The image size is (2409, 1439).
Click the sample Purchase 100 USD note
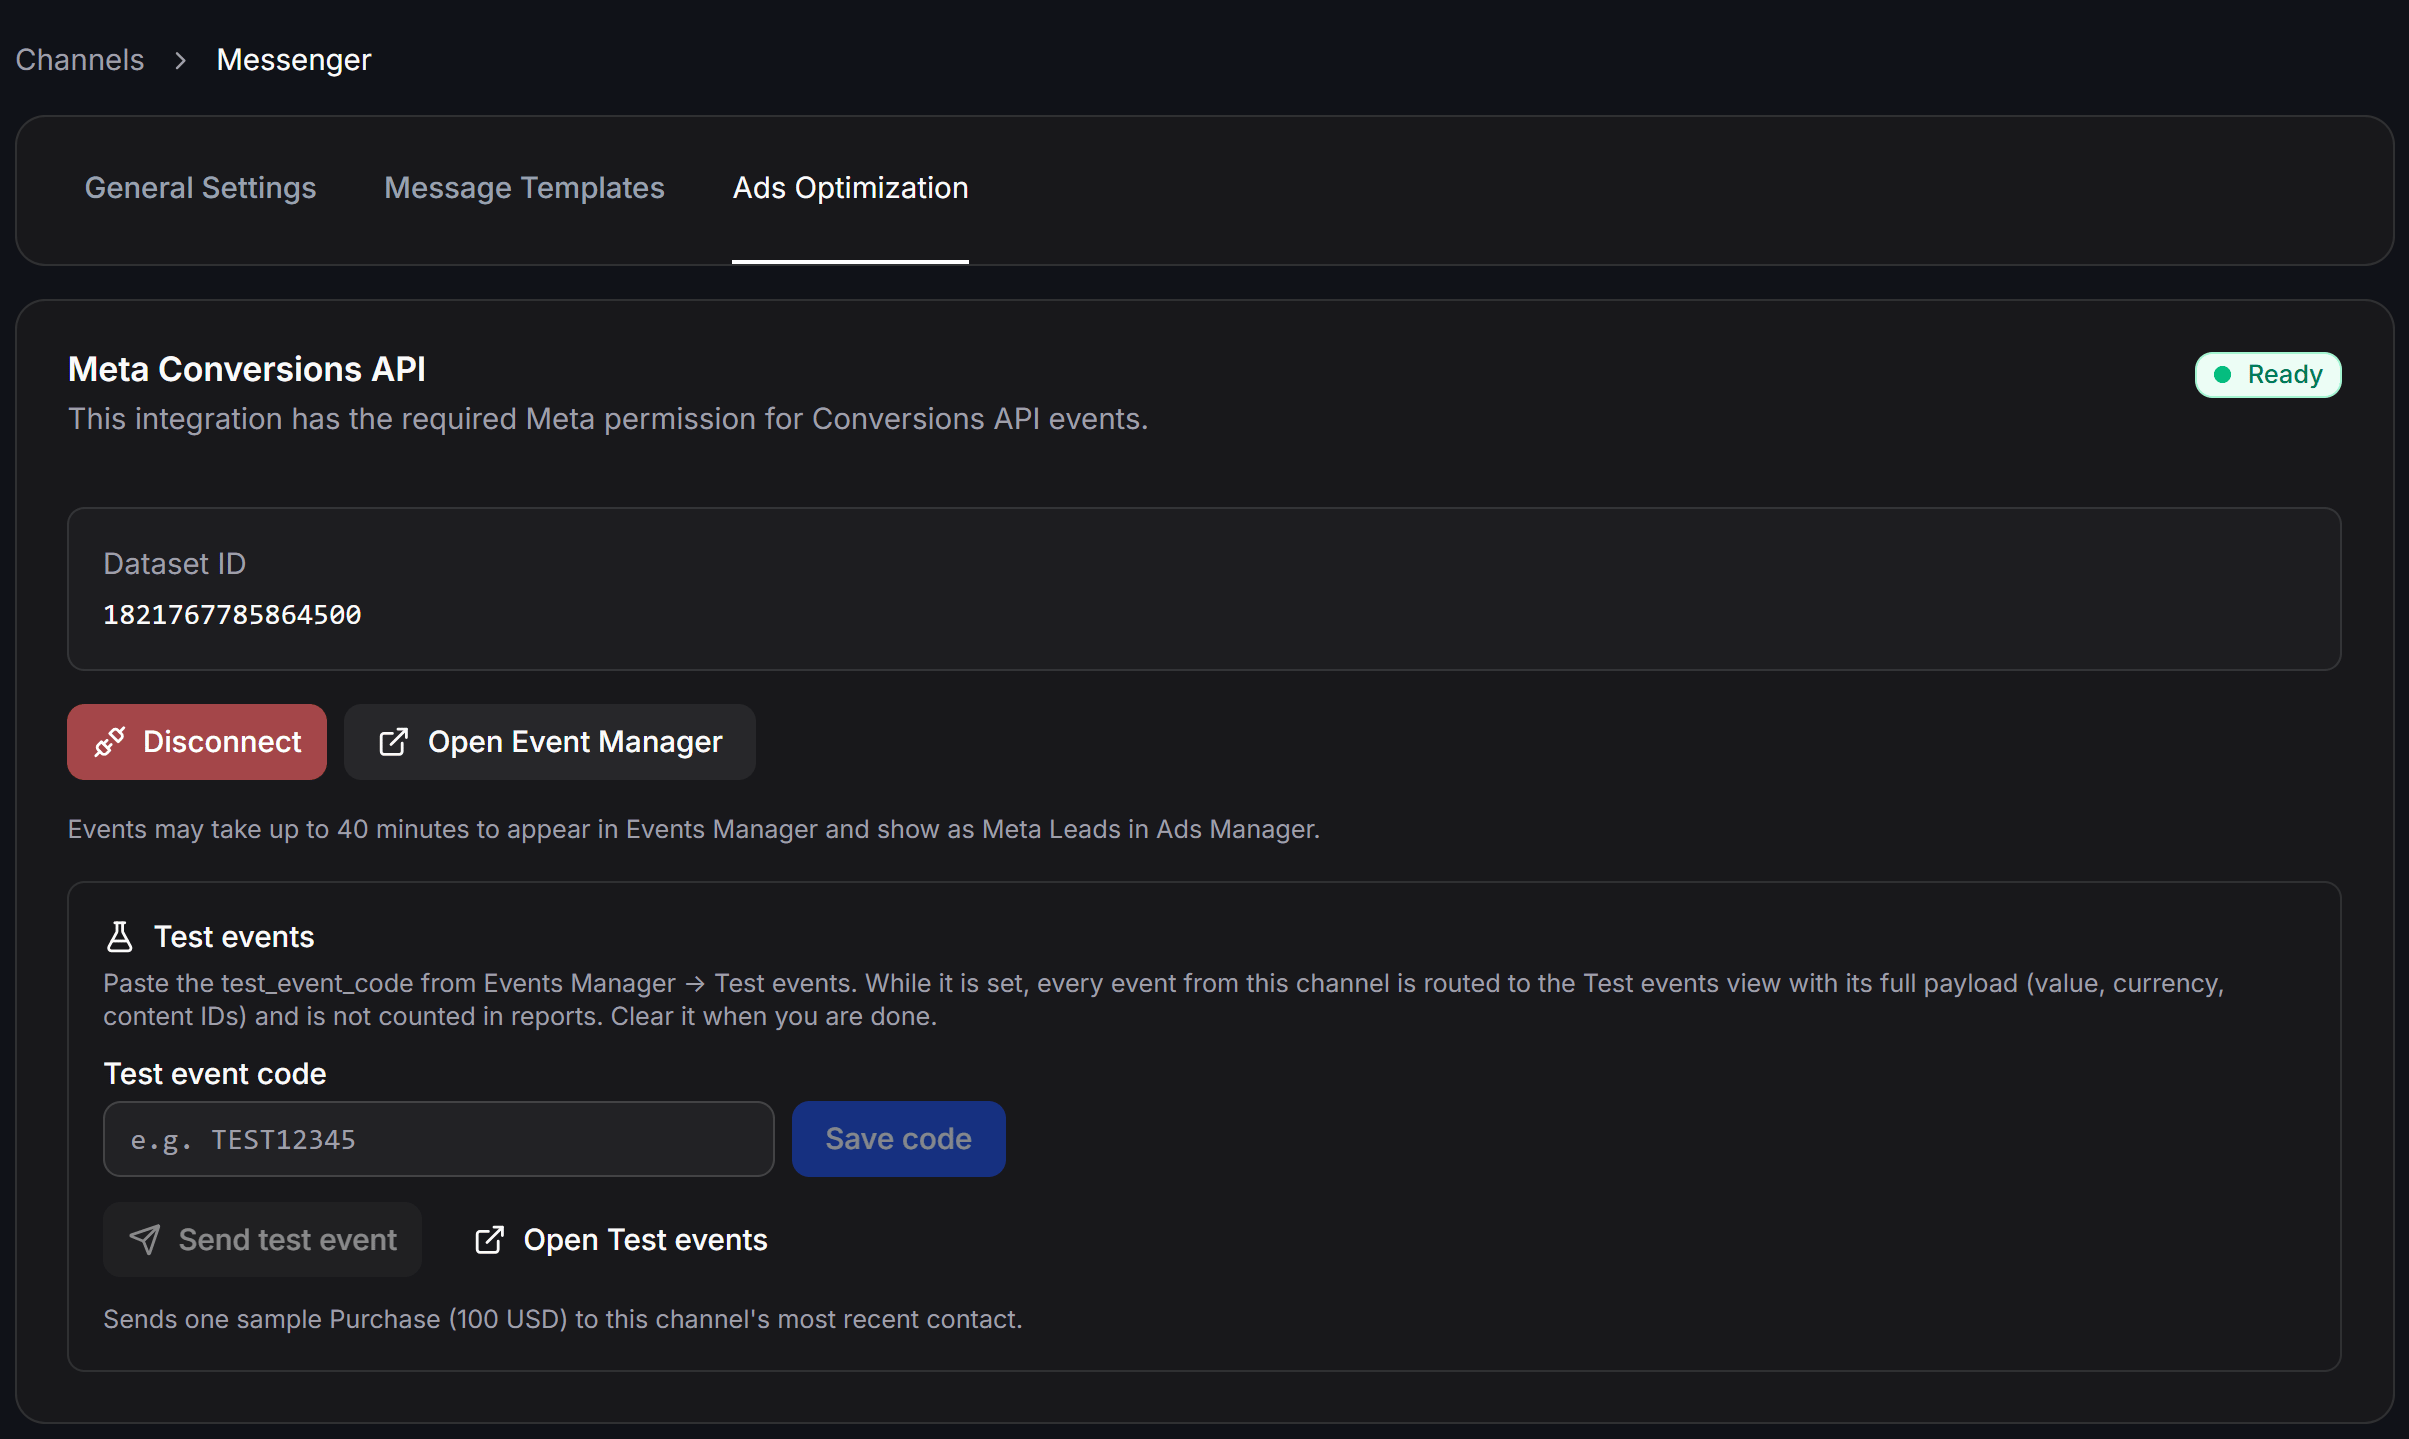coord(563,1319)
